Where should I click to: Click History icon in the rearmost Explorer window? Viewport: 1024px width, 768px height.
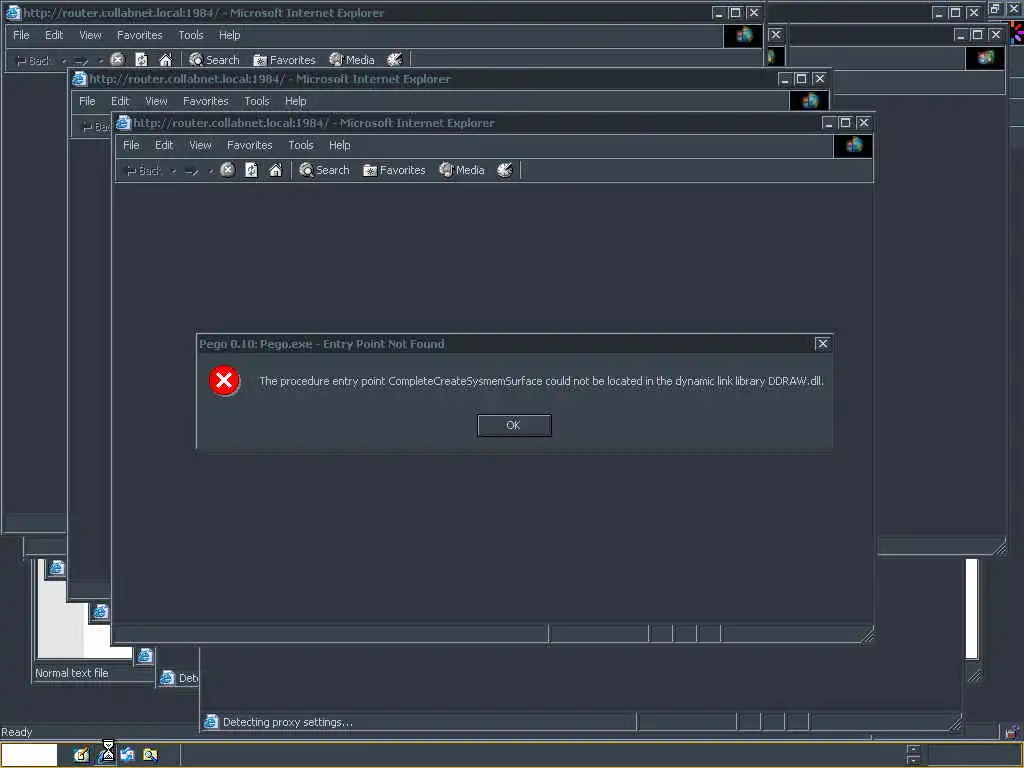pyautogui.click(x=394, y=59)
